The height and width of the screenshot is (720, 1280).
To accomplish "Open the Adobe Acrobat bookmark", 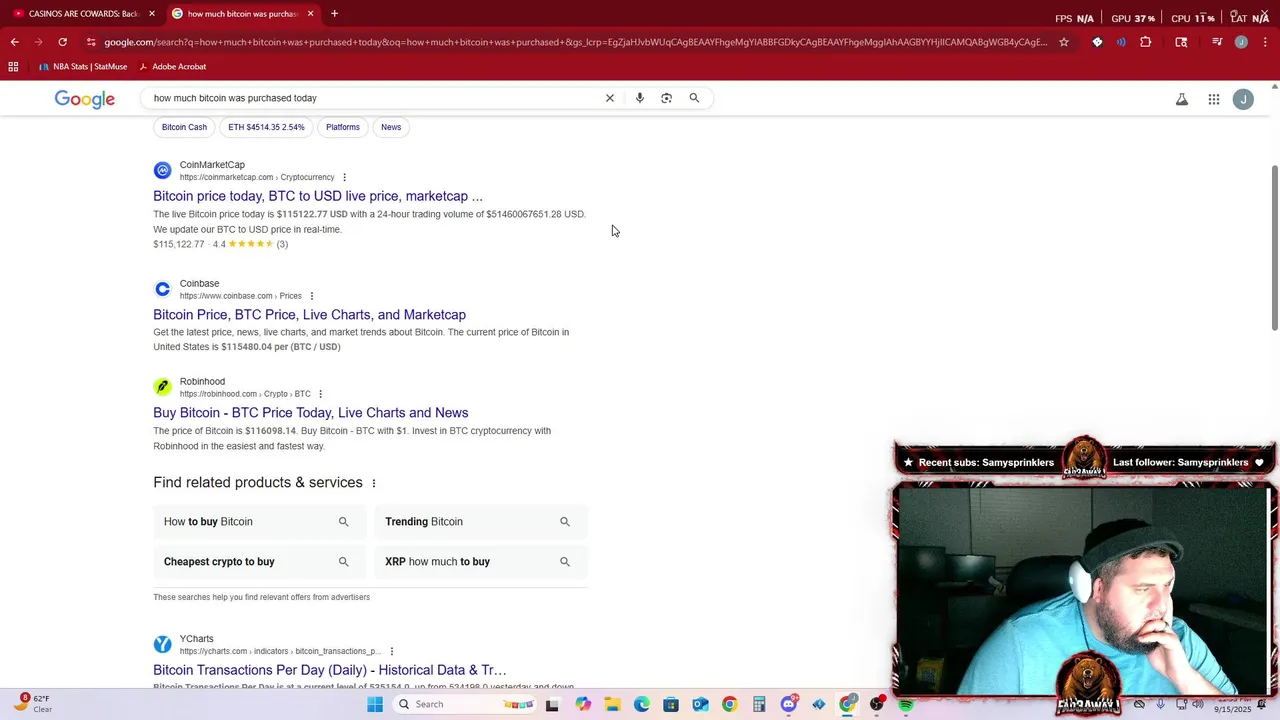I will coord(172,67).
